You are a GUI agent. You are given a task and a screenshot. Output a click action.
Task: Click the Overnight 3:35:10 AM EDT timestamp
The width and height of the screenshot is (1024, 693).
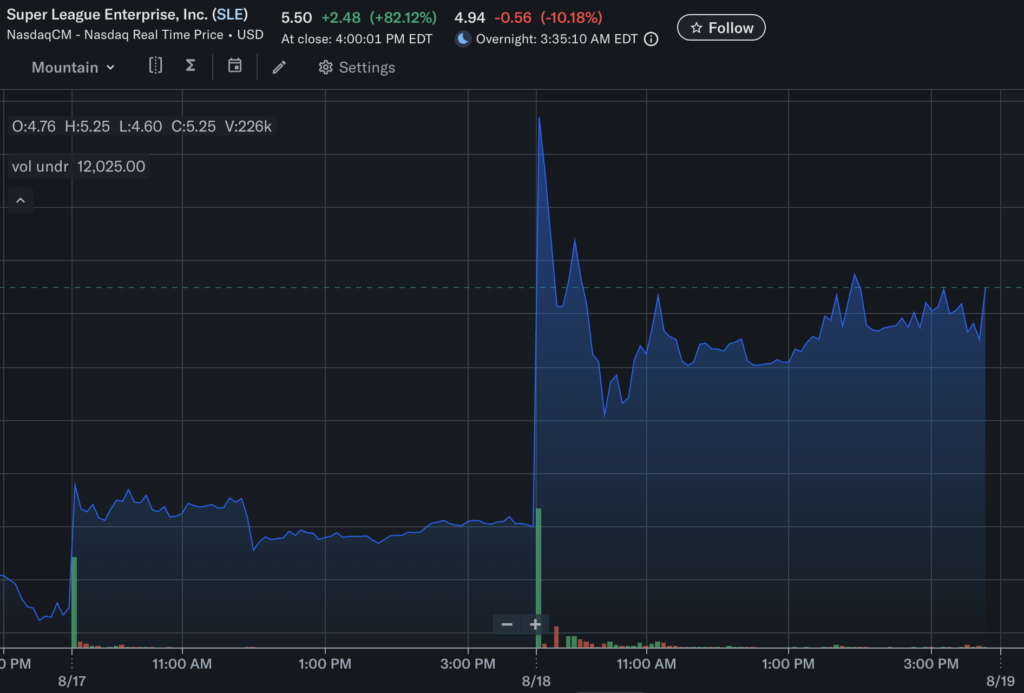(x=556, y=39)
